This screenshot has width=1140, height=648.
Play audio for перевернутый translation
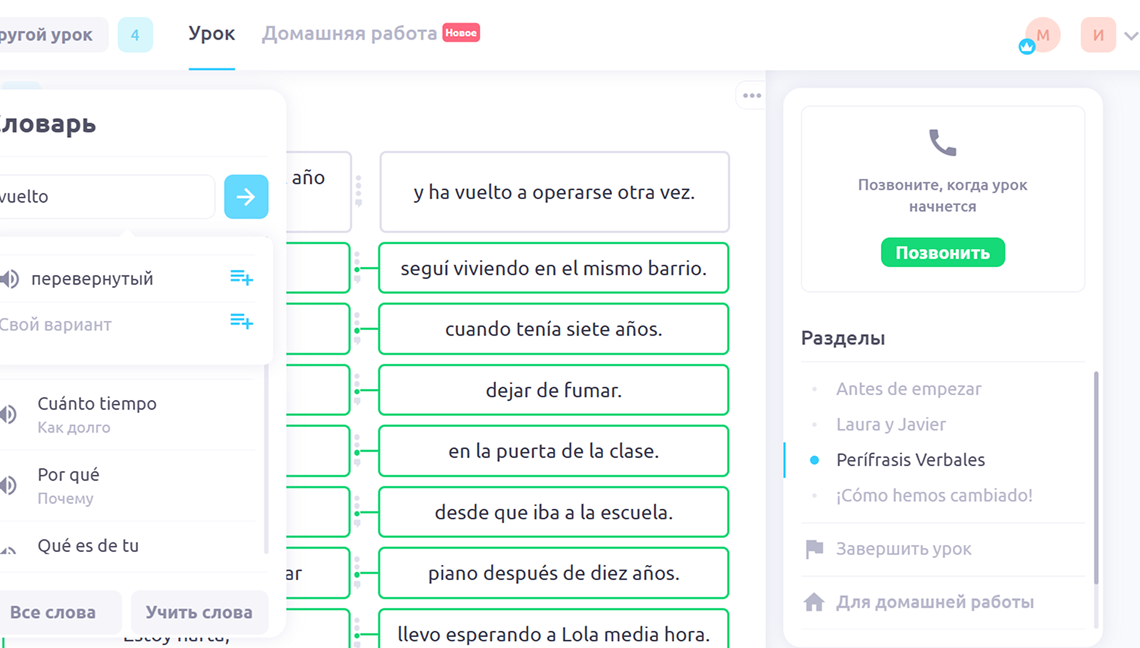(9, 279)
